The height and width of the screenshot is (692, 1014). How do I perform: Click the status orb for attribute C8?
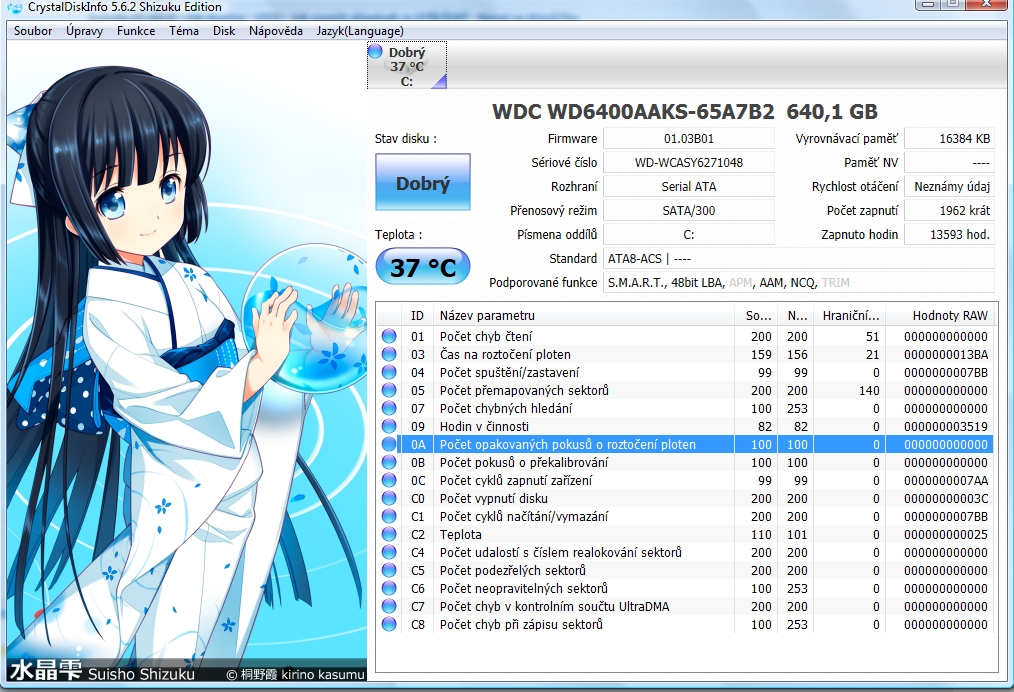coord(389,624)
